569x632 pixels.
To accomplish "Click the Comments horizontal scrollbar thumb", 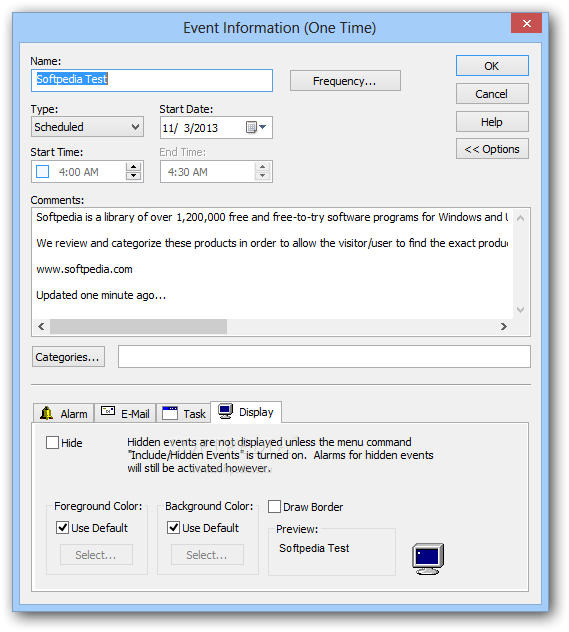I will pos(138,326).
